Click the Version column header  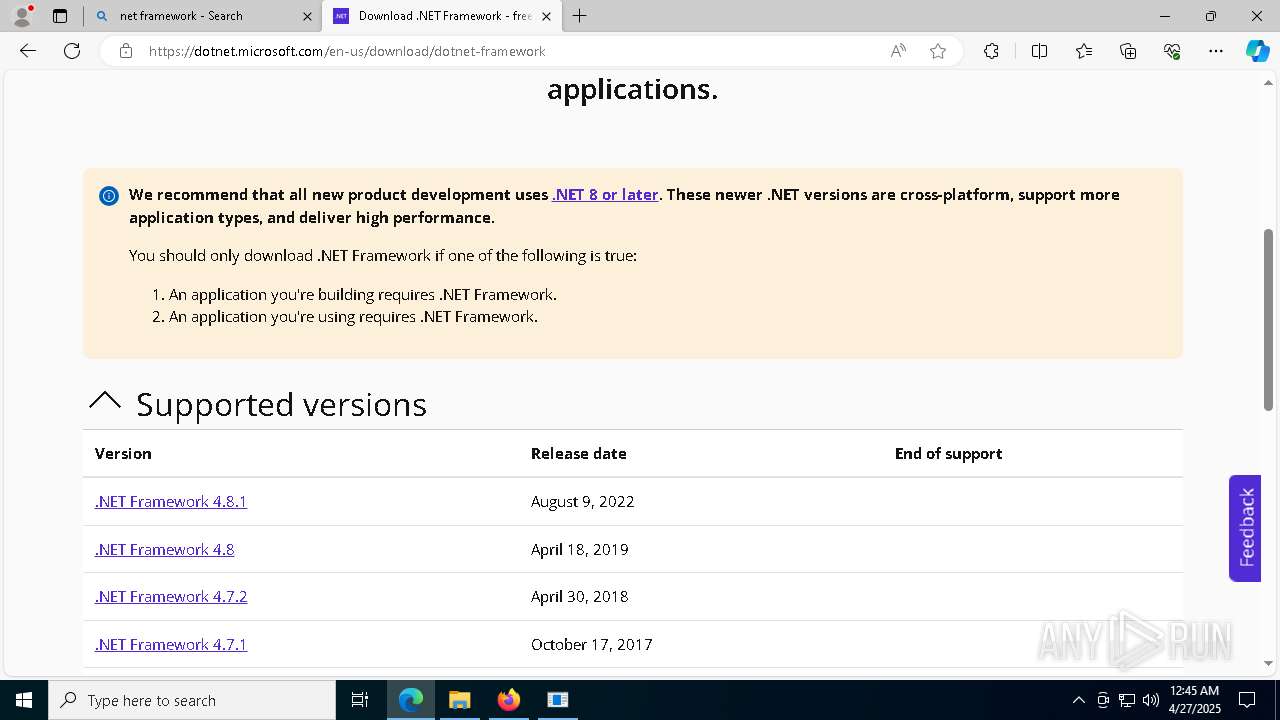tap(123, 453)
